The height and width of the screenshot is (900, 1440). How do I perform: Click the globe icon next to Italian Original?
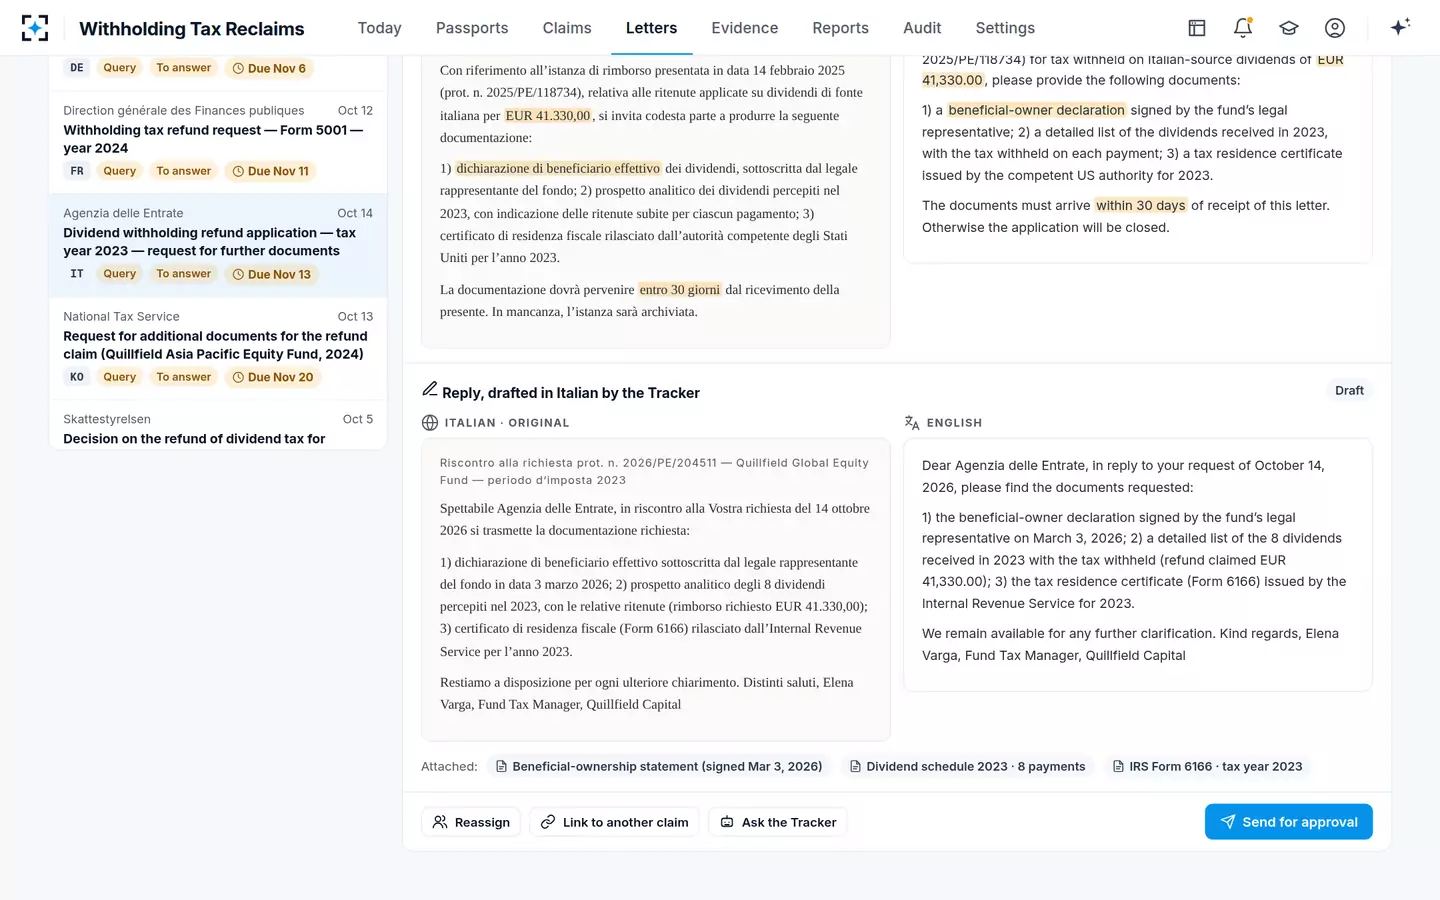coord(430,423)
